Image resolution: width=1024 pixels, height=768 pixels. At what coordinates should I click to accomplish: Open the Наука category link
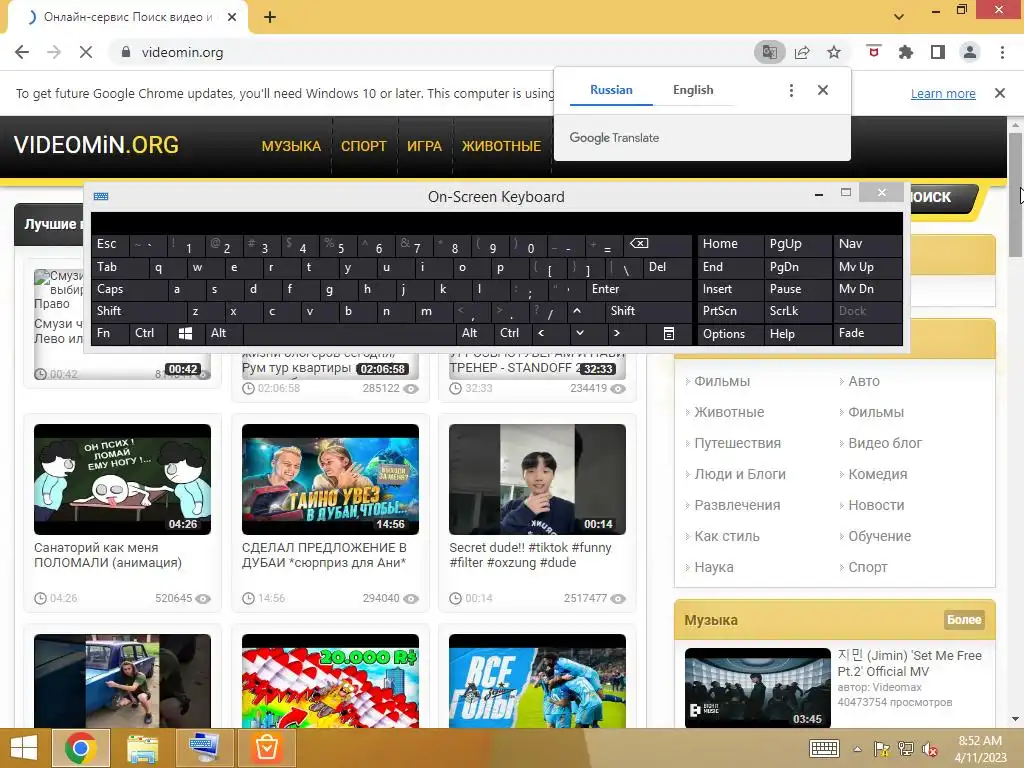point(713,568)
